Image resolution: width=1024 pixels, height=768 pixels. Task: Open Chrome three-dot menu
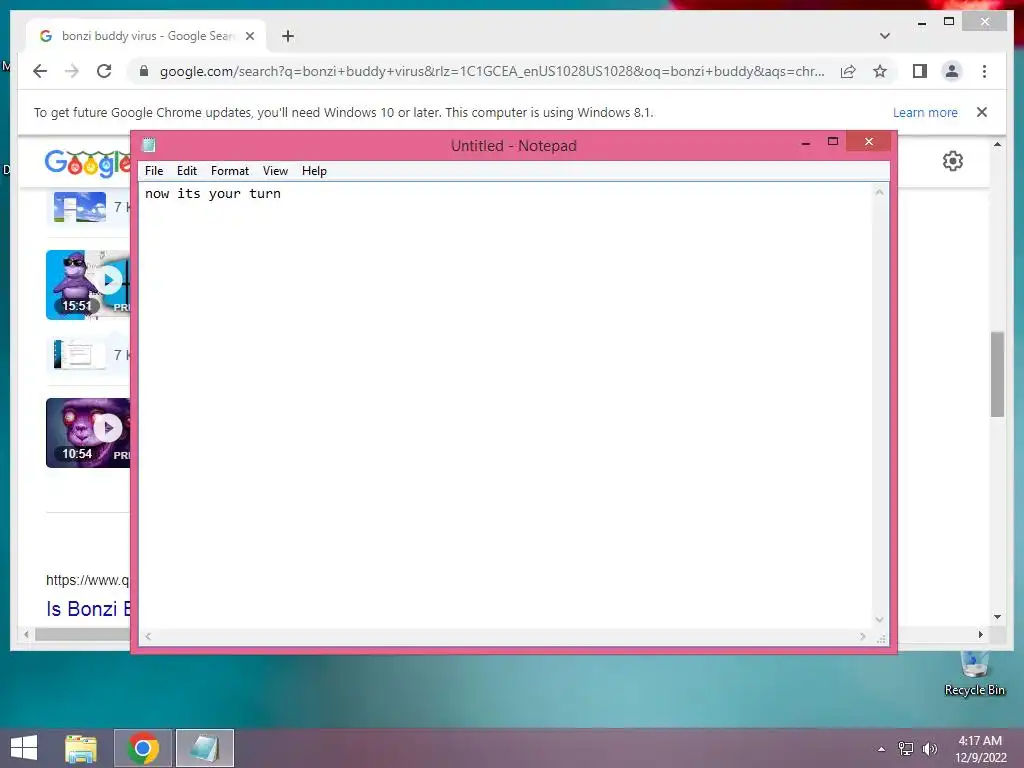[x=984, y=71]
